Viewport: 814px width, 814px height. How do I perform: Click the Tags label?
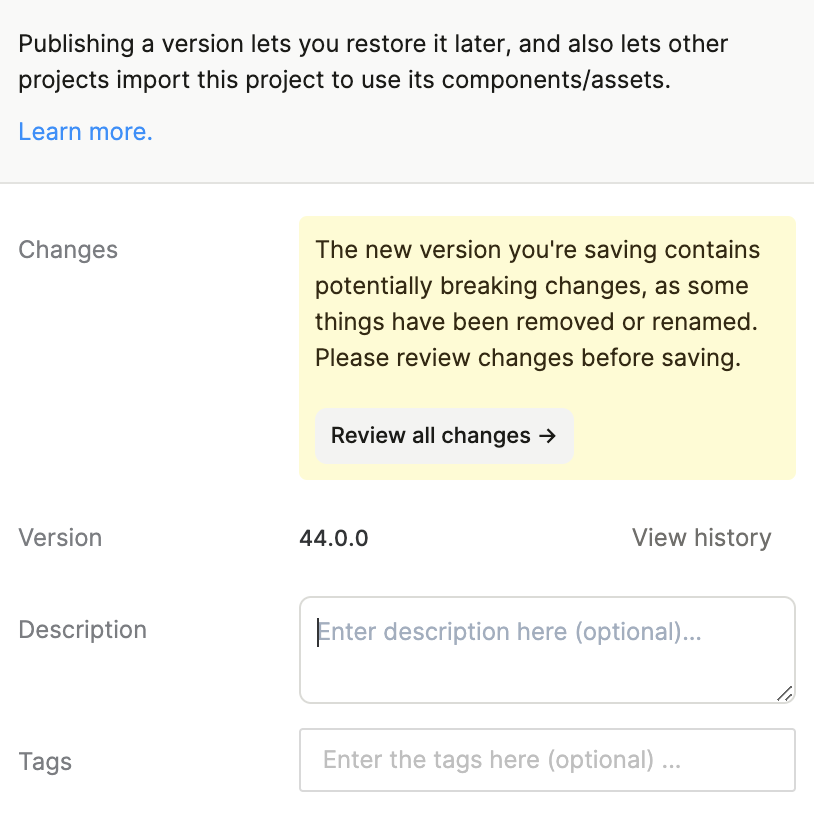(45, 762)
